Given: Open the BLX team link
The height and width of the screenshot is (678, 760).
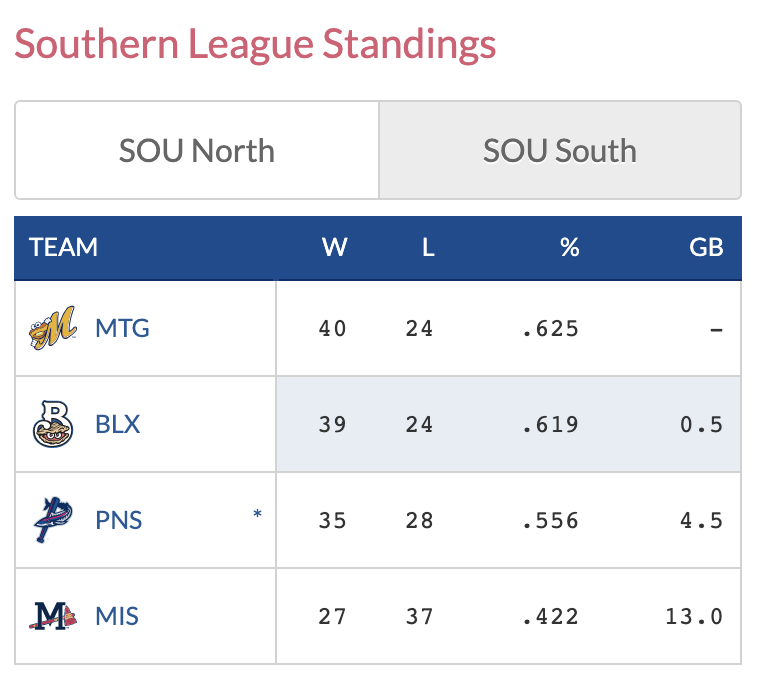Looking at the screenshot, I should pos(118,424).
